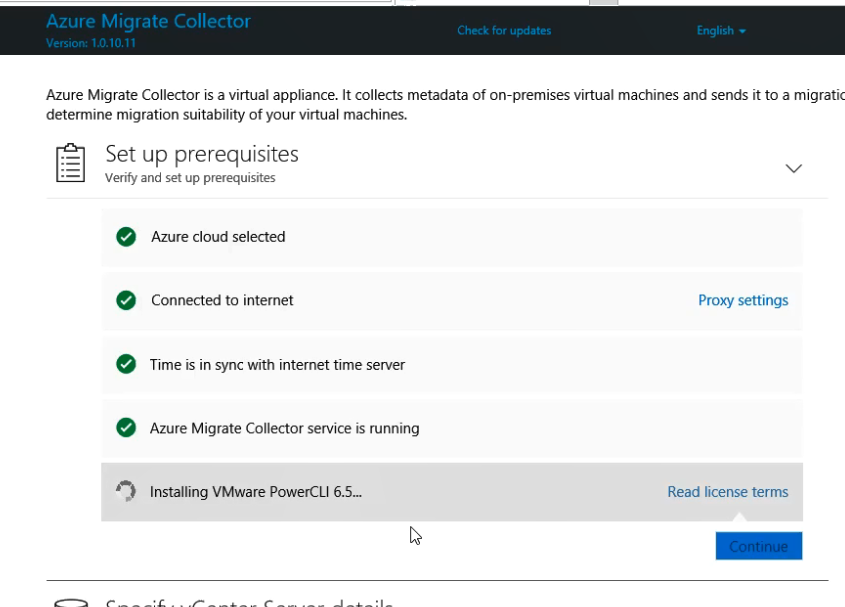
Task: Select the Installing VMware PowerCLI 6.5... text
Action: (256, 492)
